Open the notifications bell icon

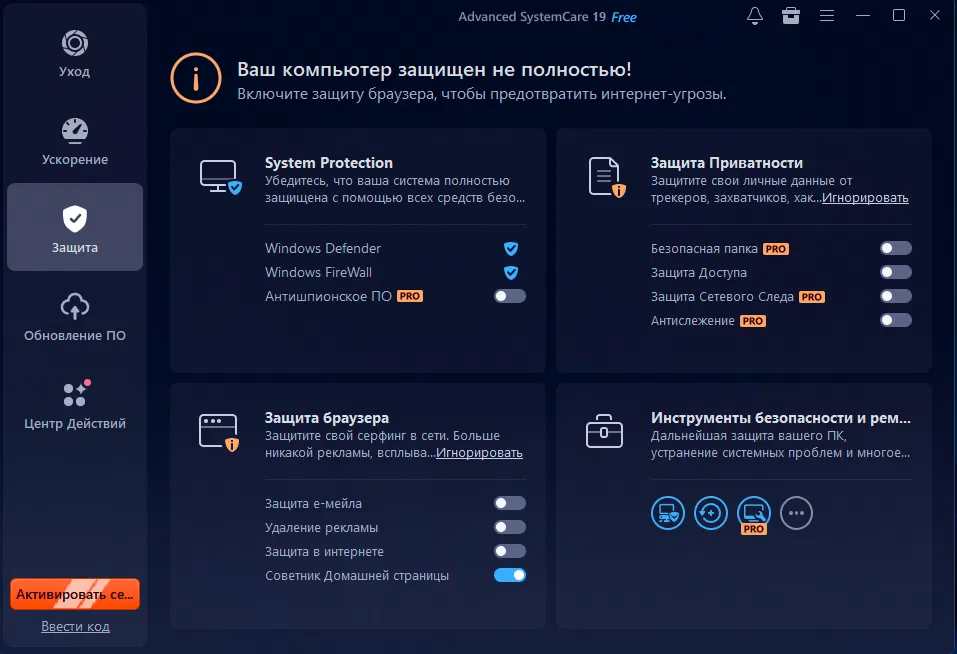coord(755,16)
